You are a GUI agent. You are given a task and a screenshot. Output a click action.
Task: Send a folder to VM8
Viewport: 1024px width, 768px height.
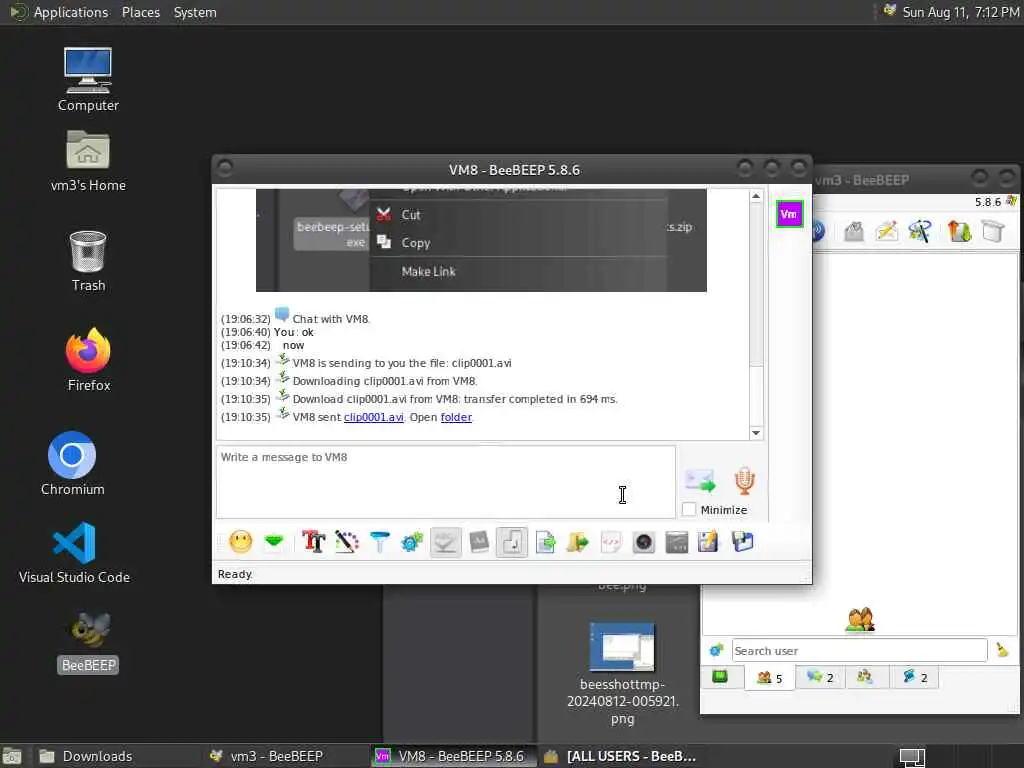point(578,541)
